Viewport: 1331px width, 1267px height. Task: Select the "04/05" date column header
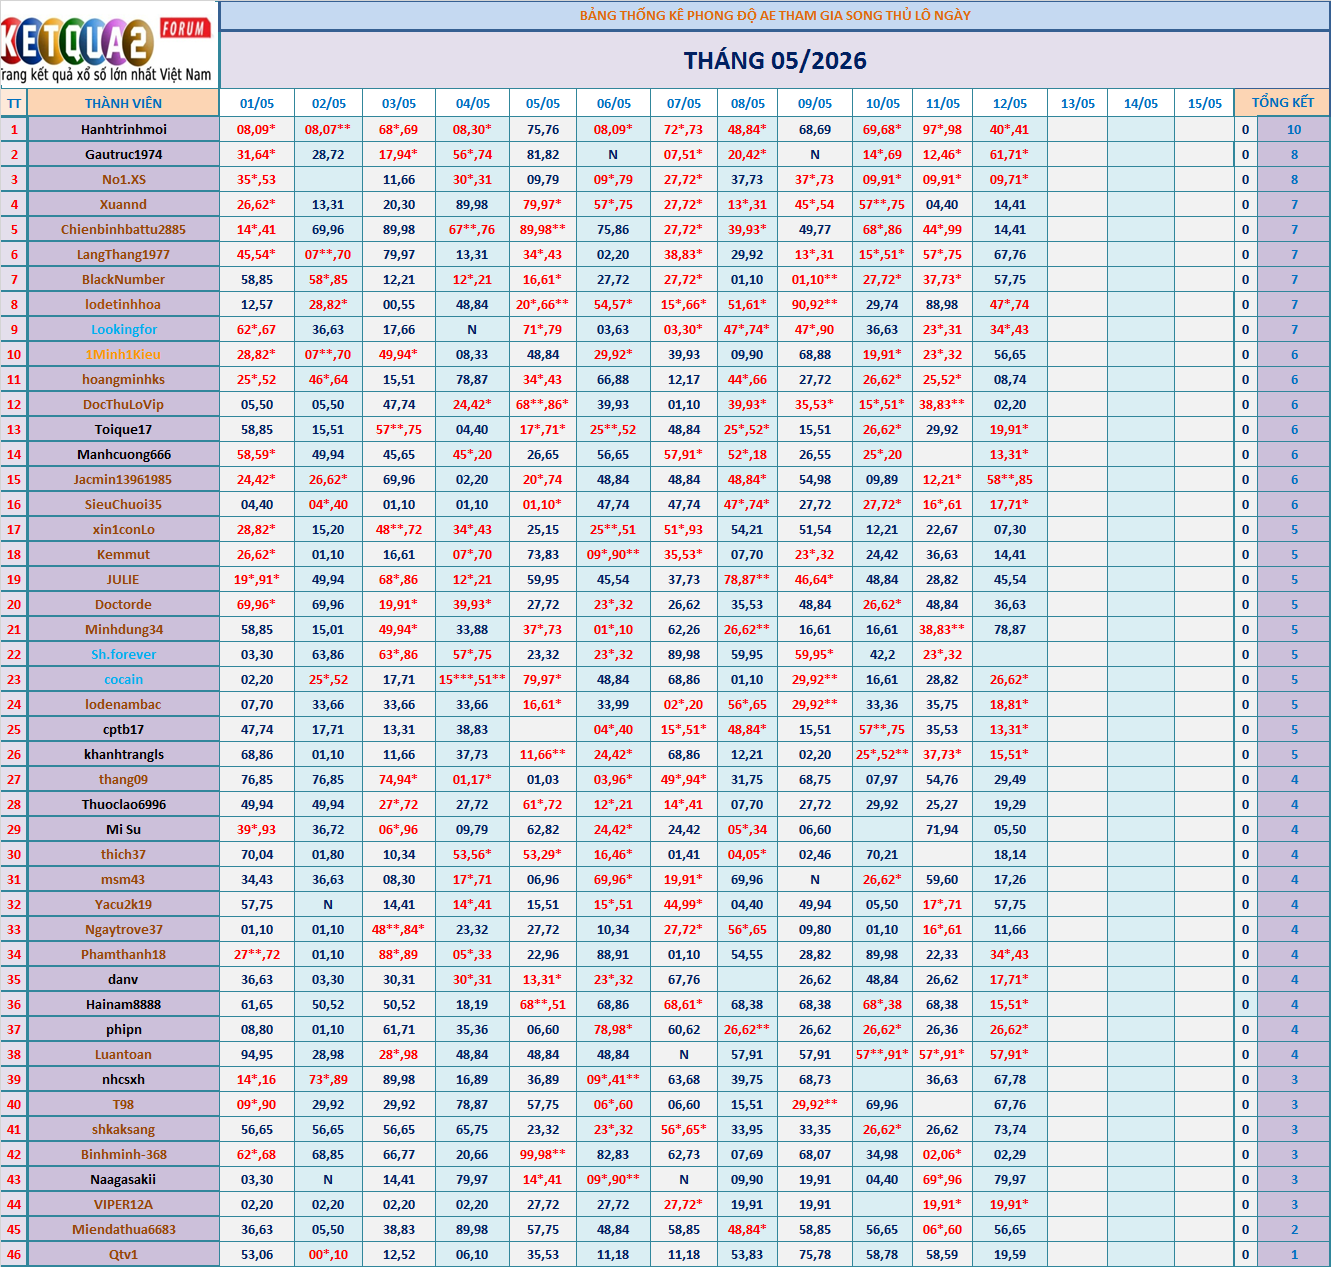(473, 103)
